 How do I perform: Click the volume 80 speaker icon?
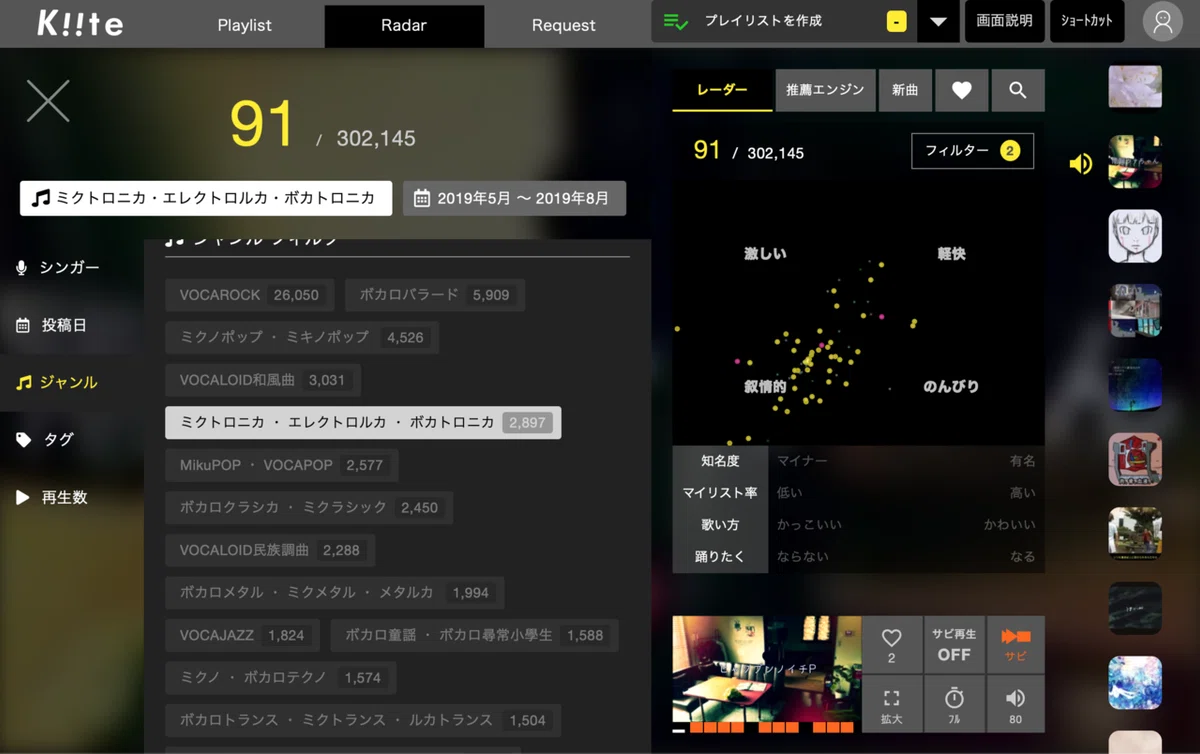pos(1016,704)
